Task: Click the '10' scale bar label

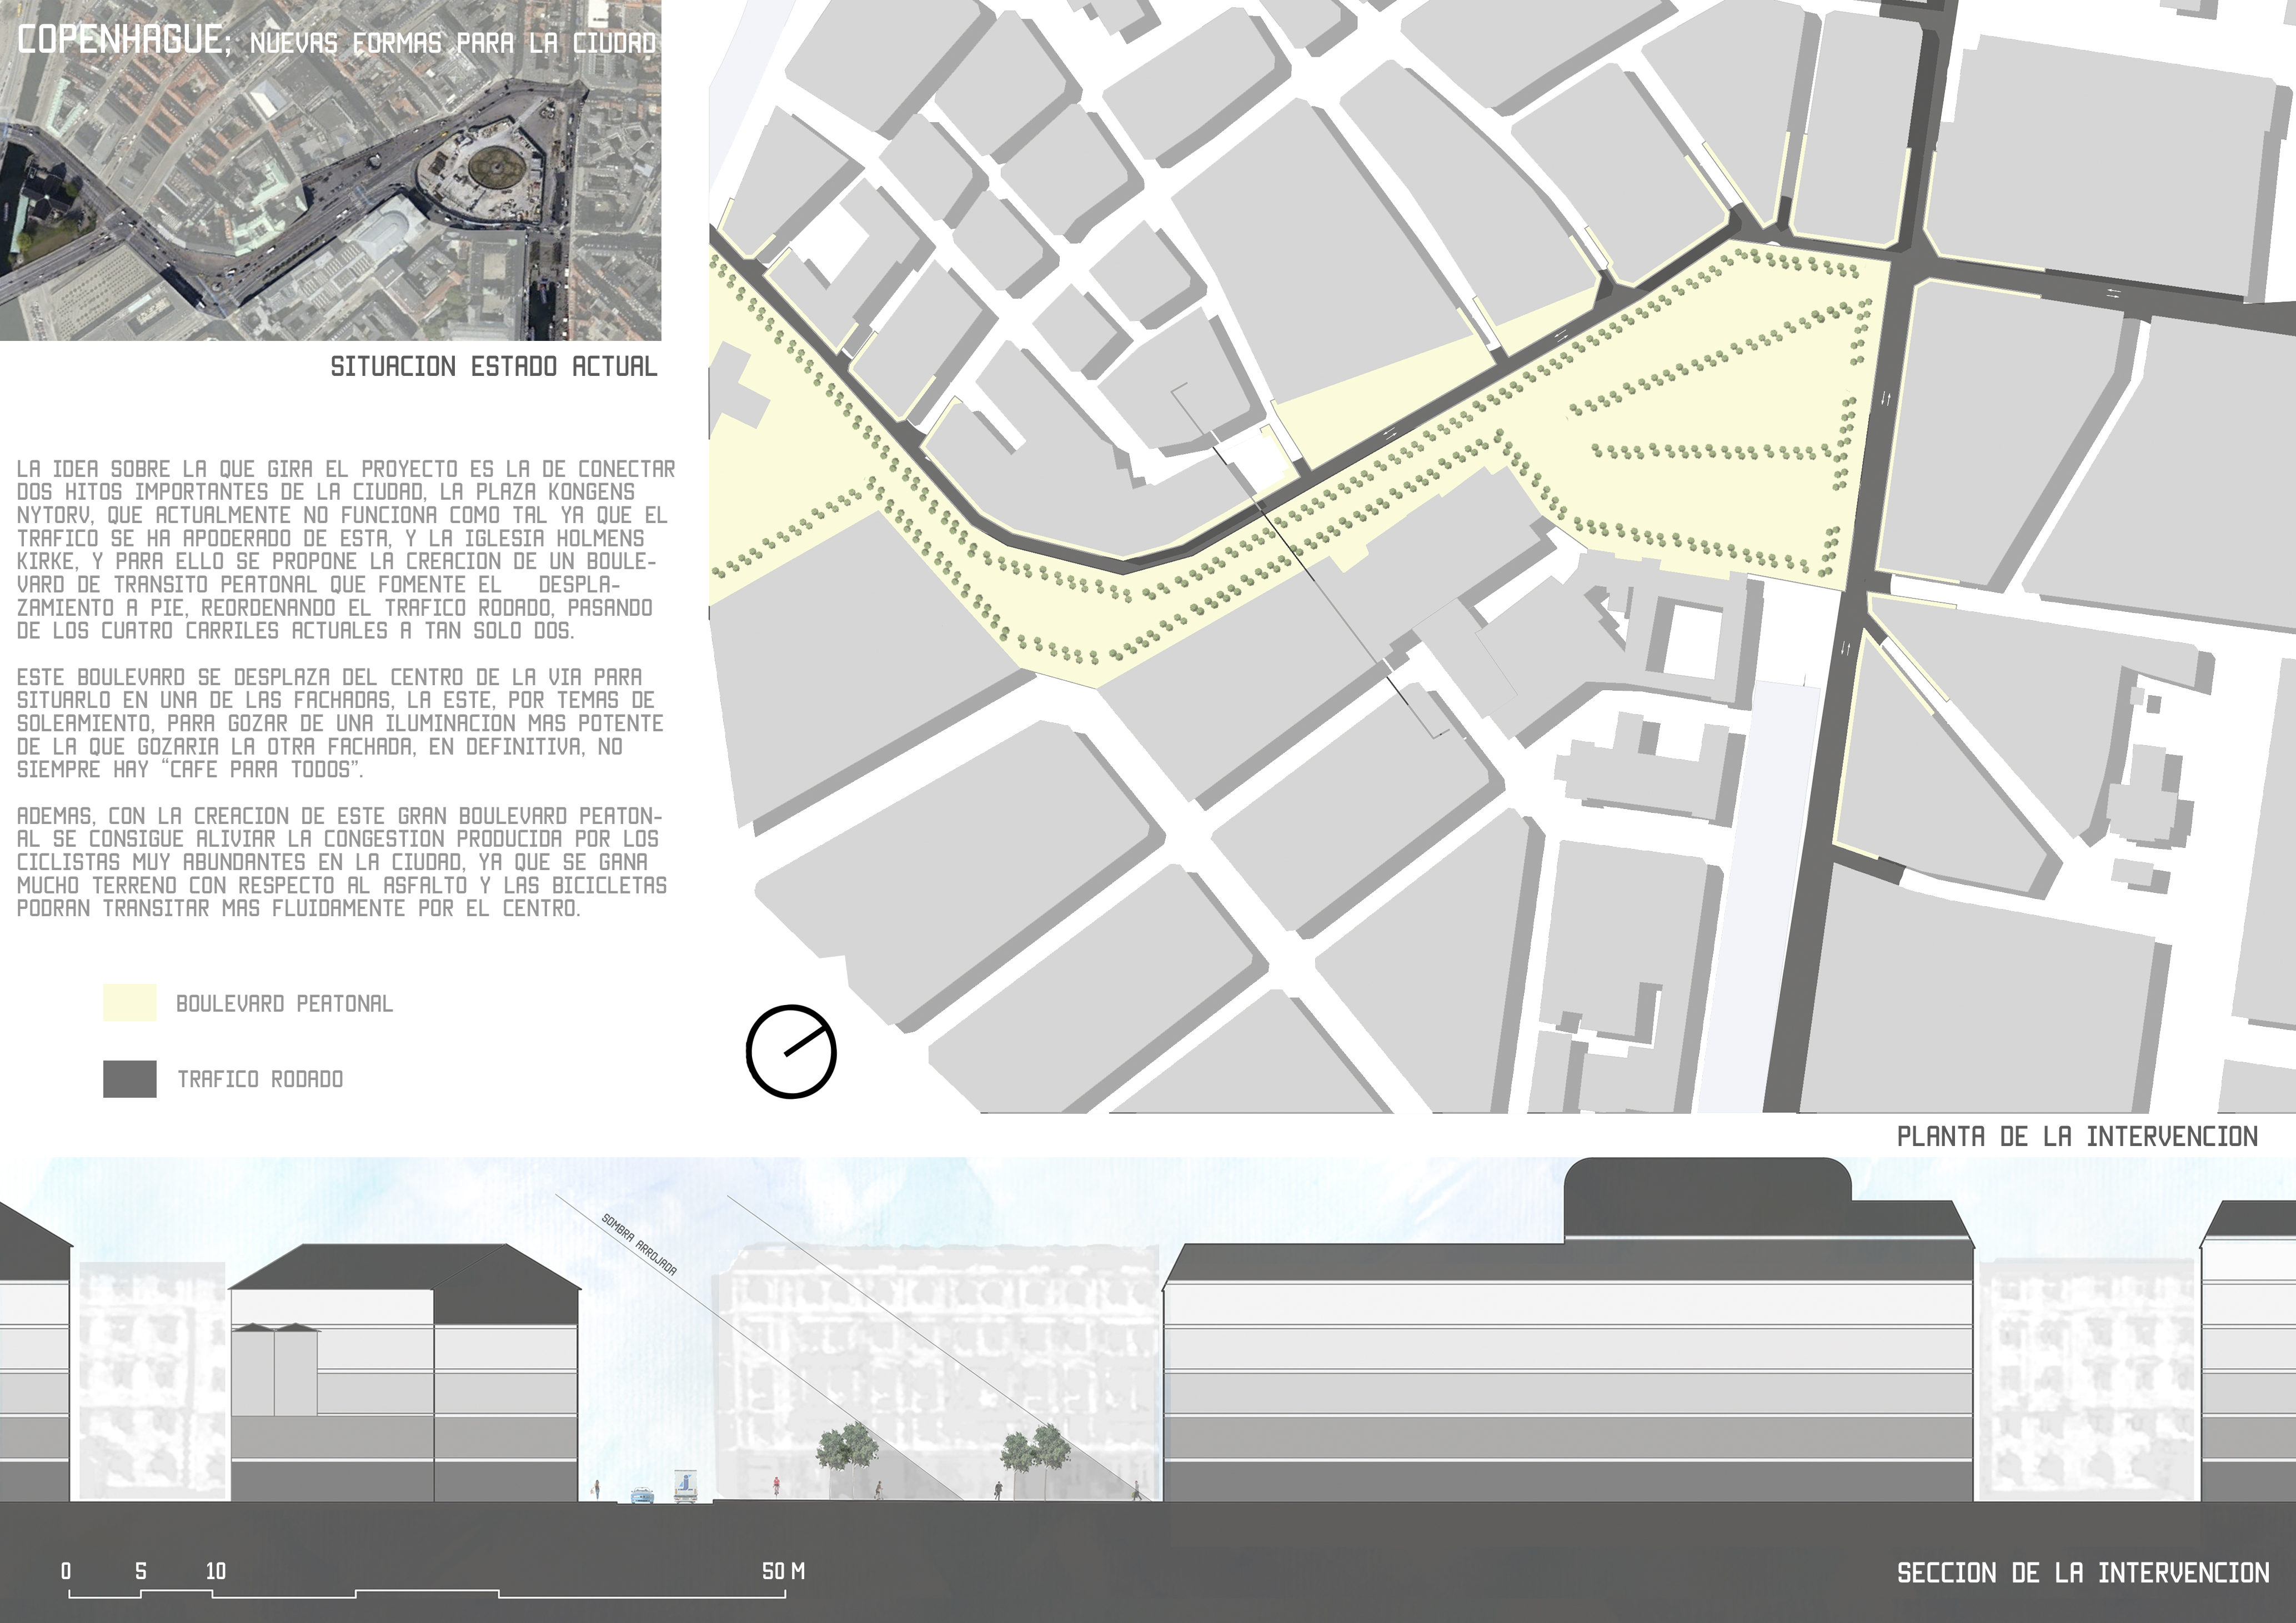Action: coord(216,1571)
